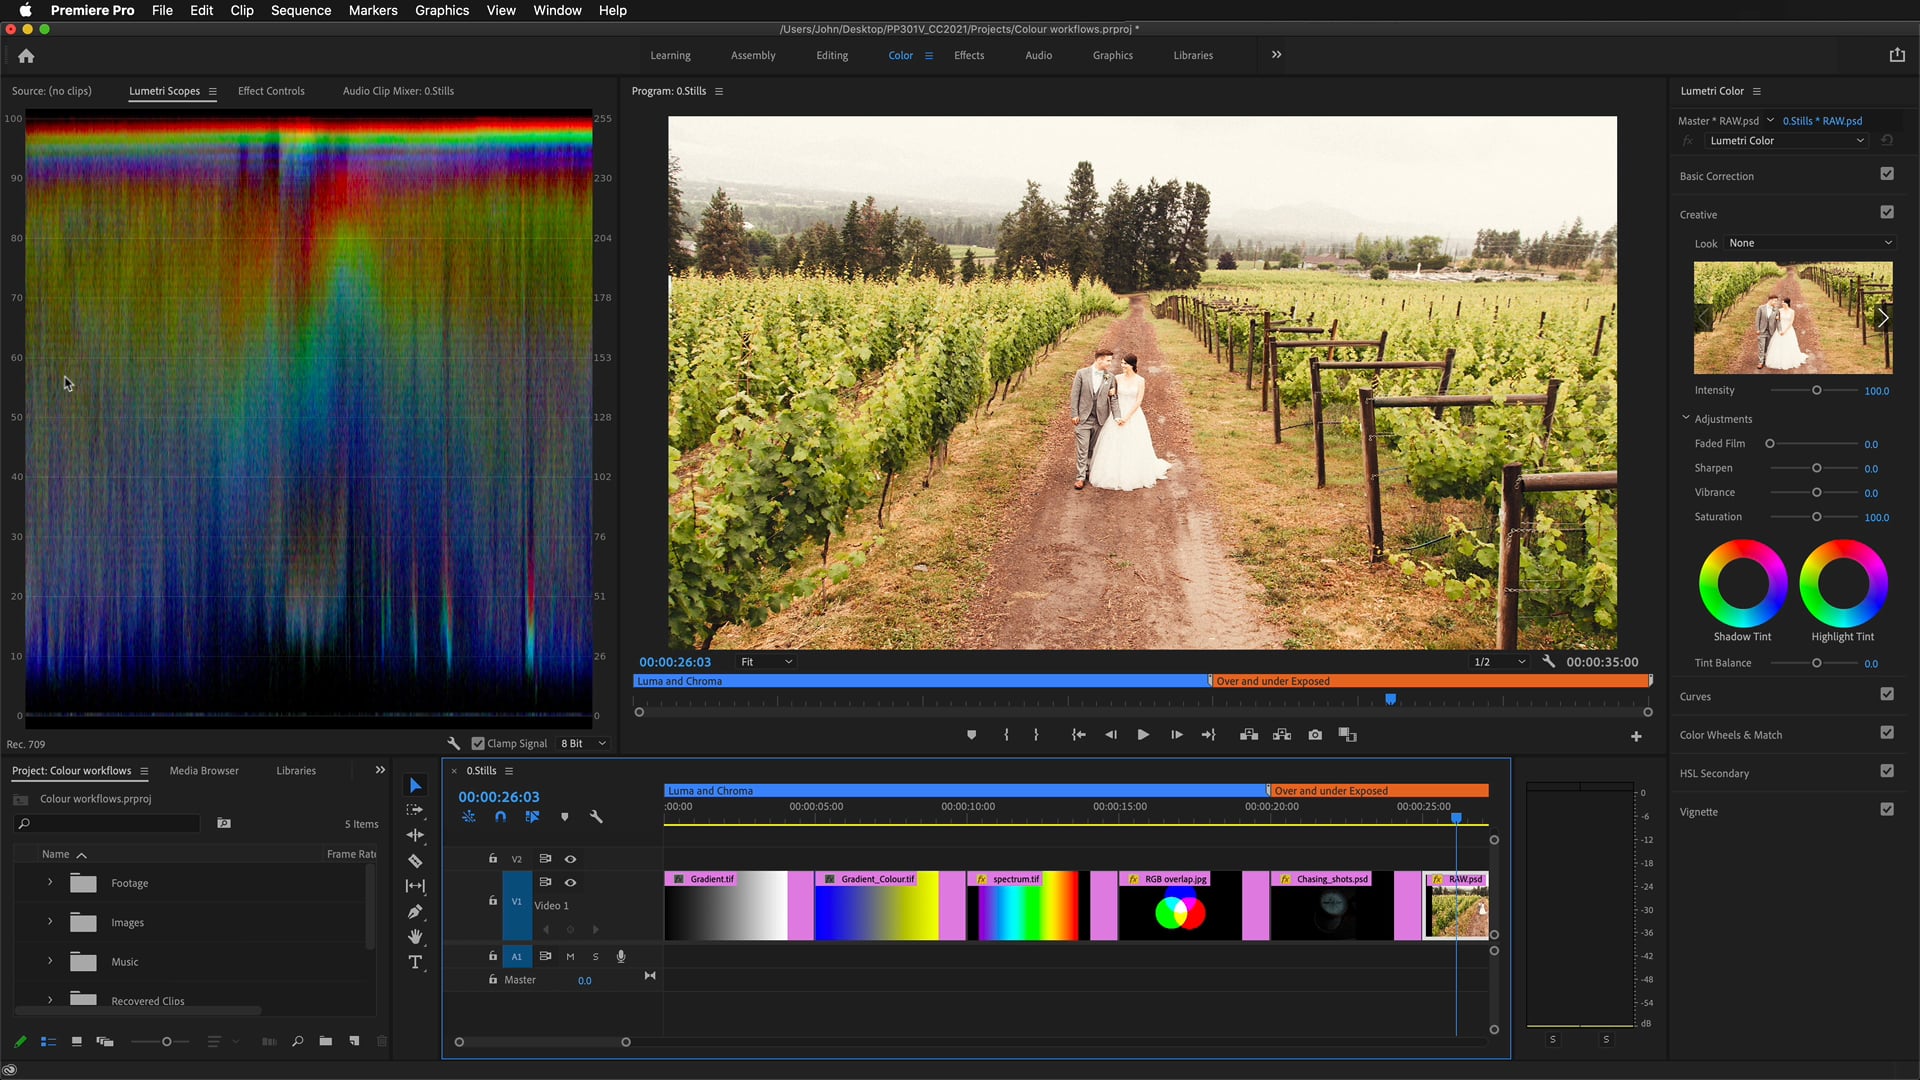1920x1080 pixels.
Task: Select the Slip tool
Action: [x=415, y=886]
